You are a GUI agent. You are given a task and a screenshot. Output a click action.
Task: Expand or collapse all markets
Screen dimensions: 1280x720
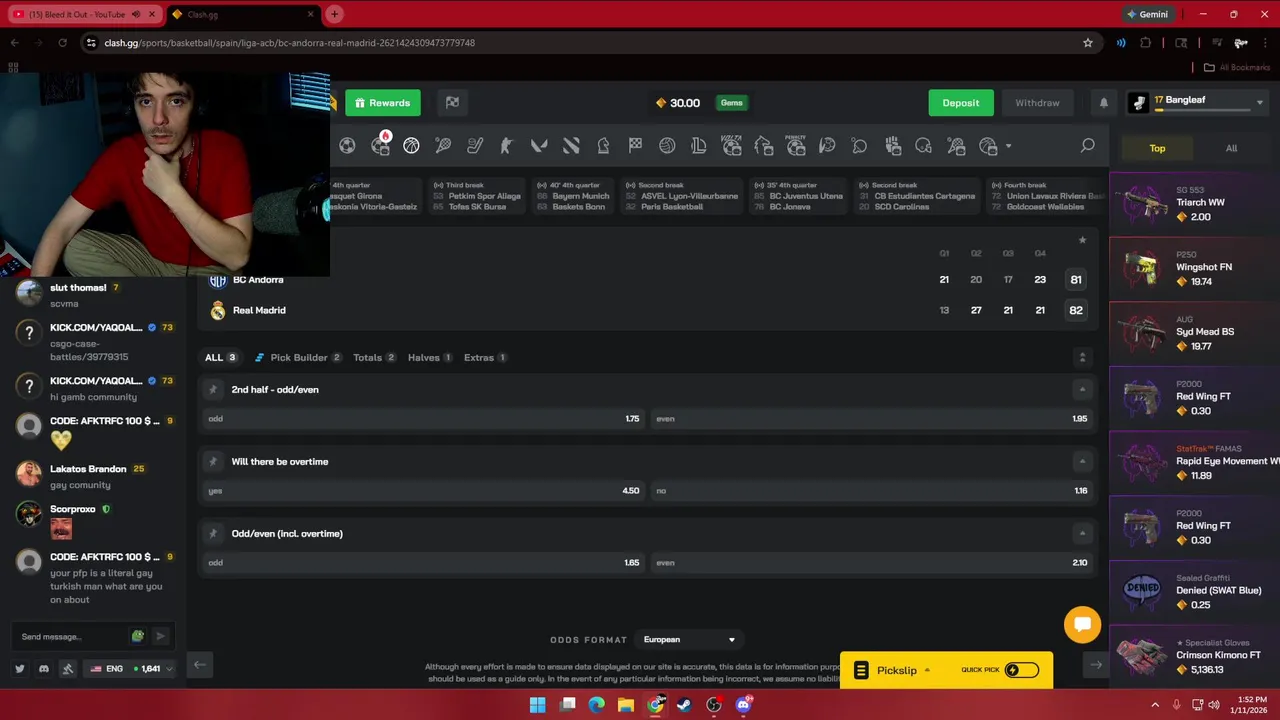(x=1082, y=357)
